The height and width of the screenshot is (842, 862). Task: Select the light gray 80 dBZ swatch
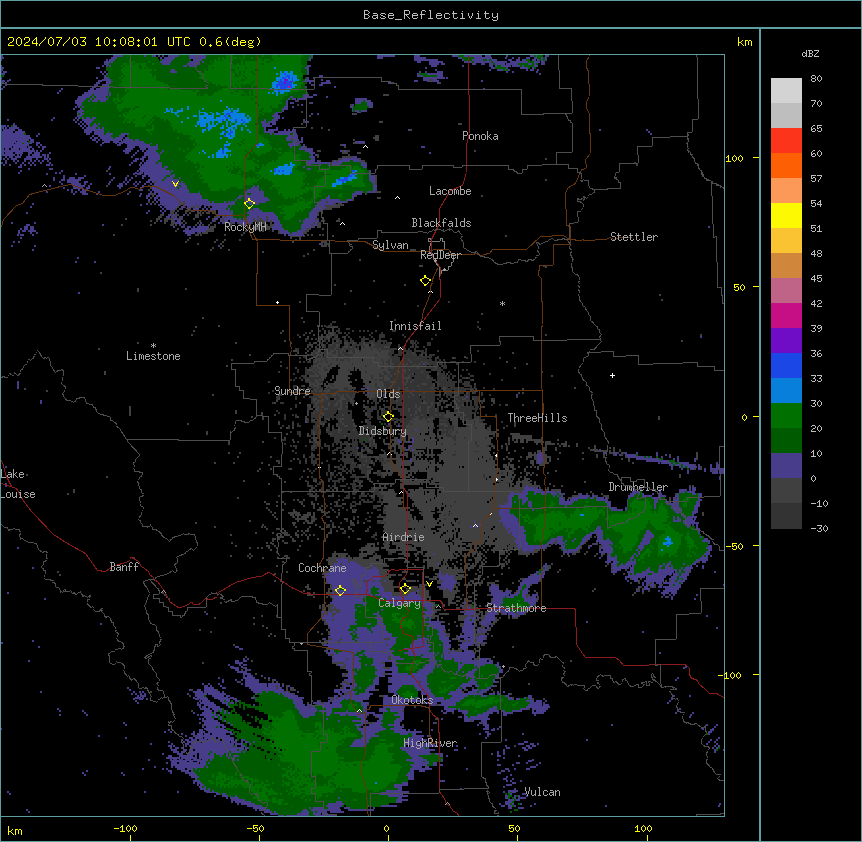click(x=786, y=91)
